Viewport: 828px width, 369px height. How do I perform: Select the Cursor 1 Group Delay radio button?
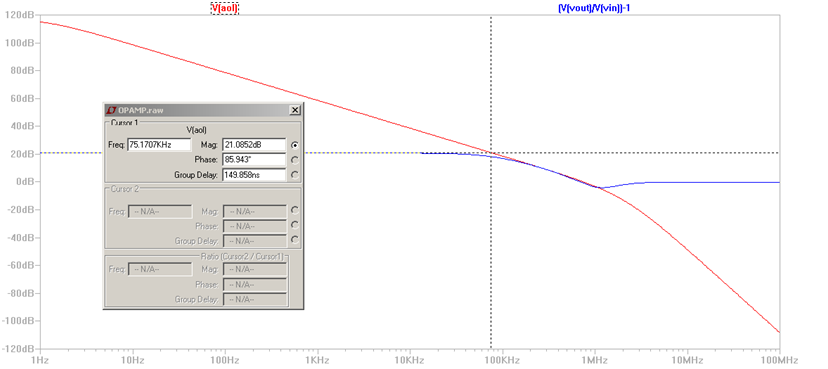coord(295,174)
